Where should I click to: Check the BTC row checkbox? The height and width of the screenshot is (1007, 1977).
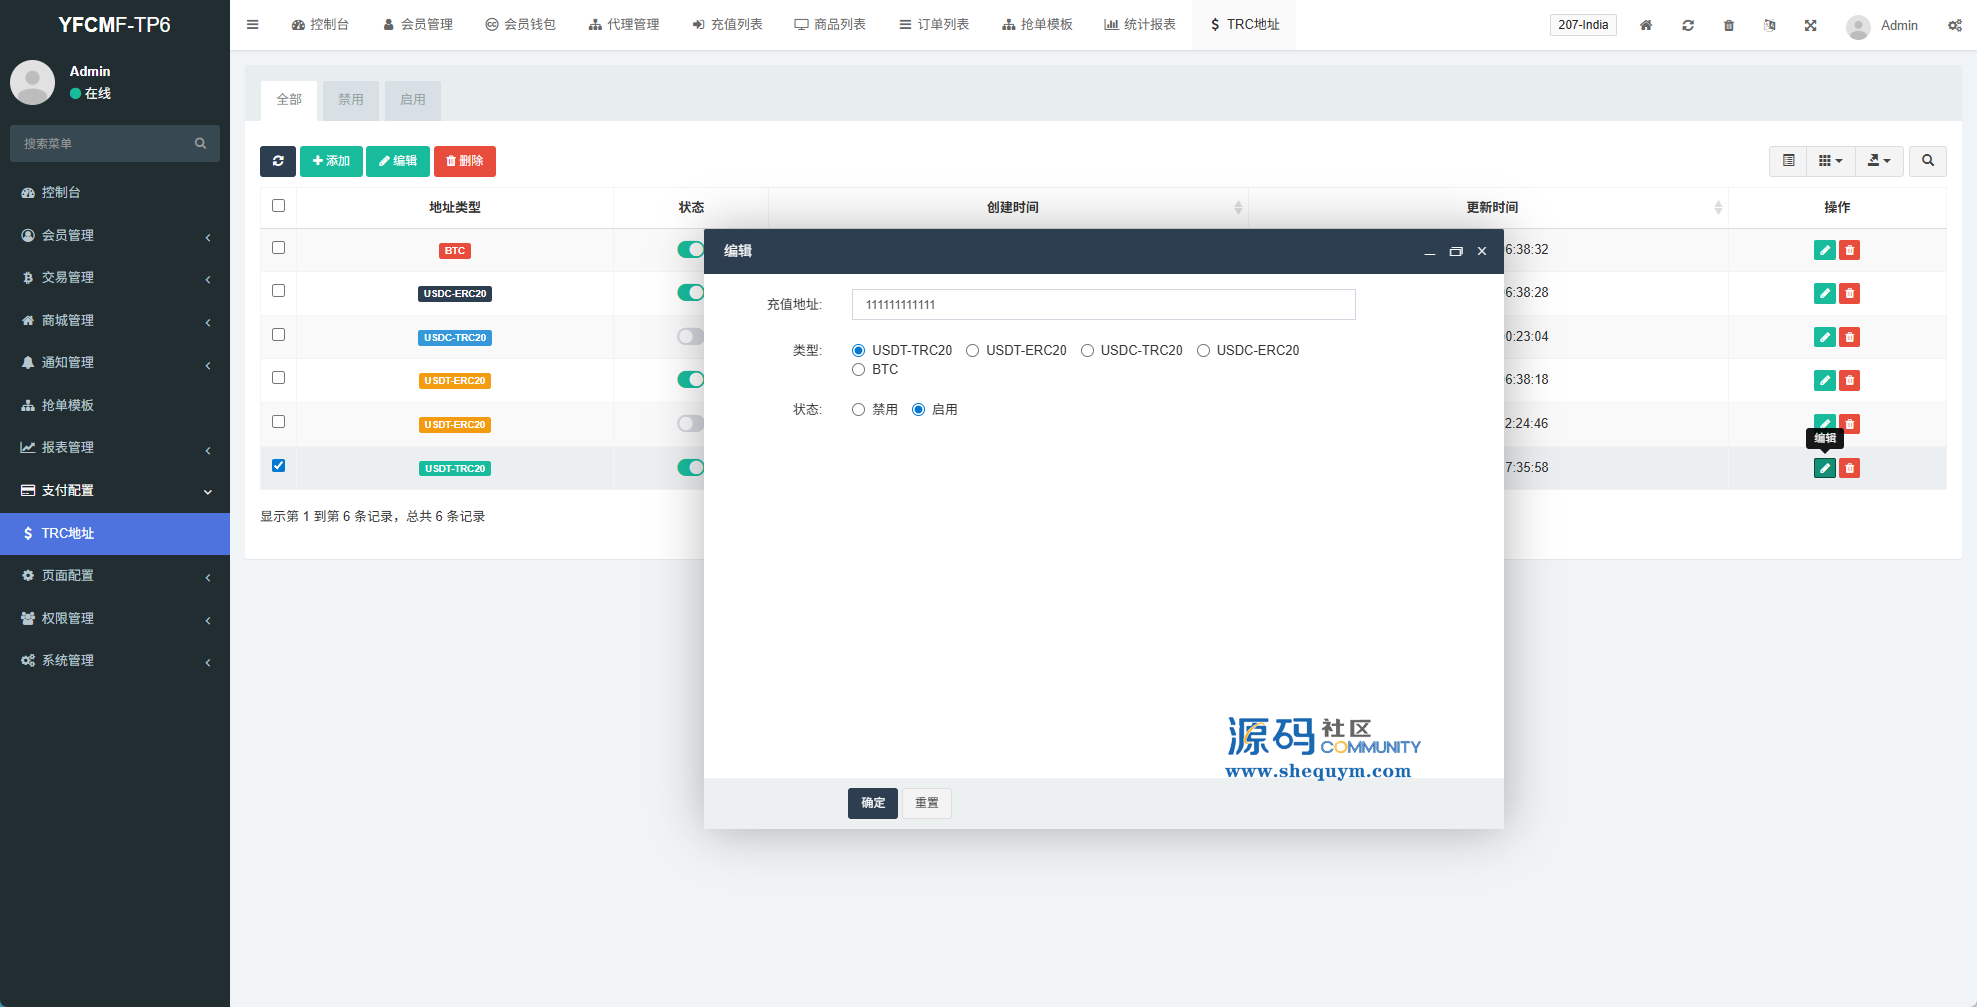[278, 248]
